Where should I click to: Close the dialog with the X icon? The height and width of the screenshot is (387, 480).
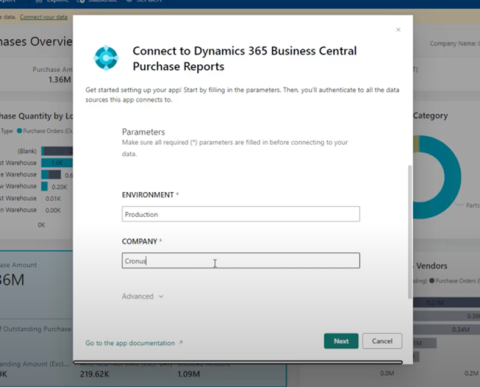(398, 30)
